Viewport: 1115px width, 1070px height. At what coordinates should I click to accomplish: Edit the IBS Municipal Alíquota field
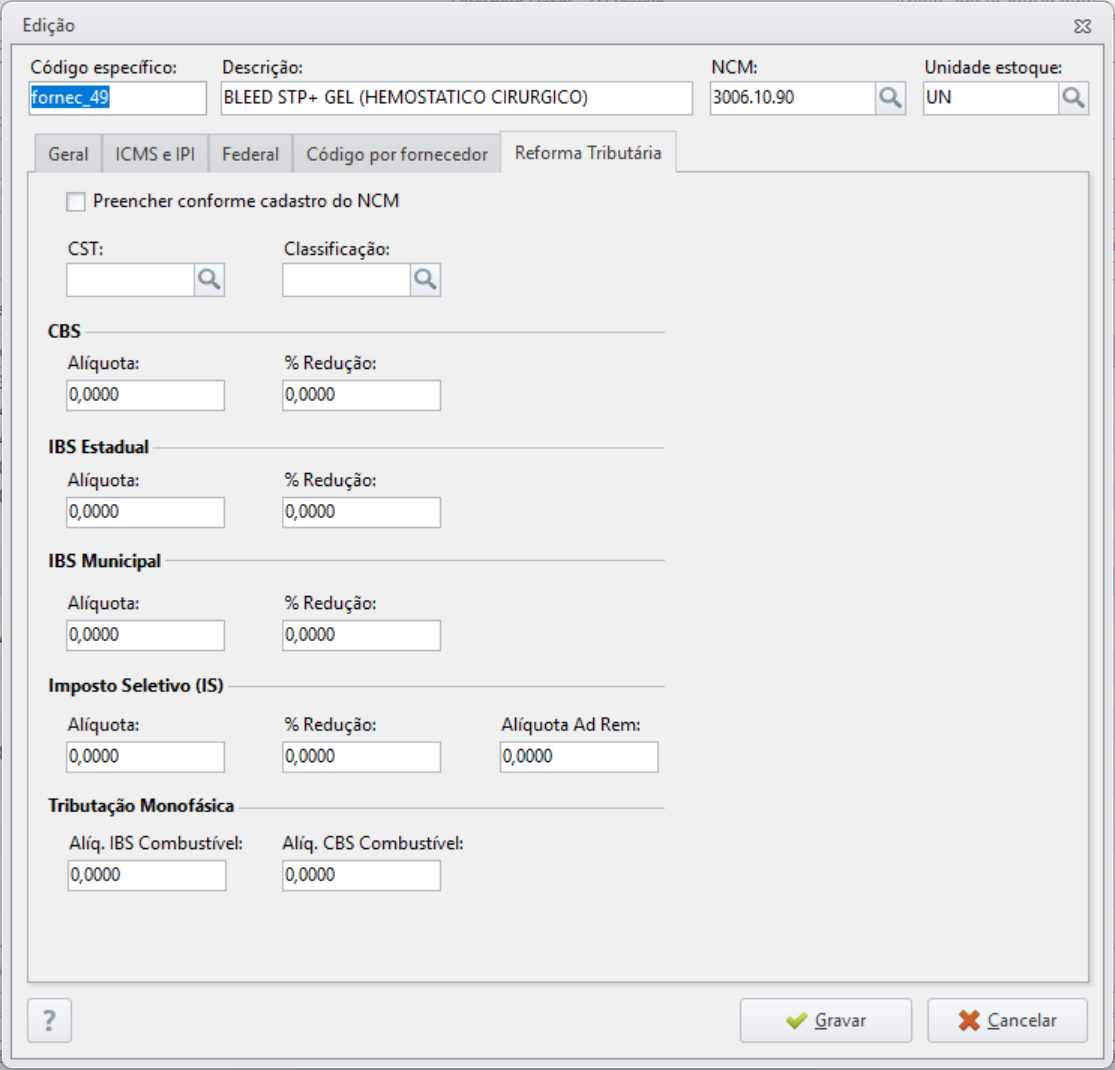[146, 636]
